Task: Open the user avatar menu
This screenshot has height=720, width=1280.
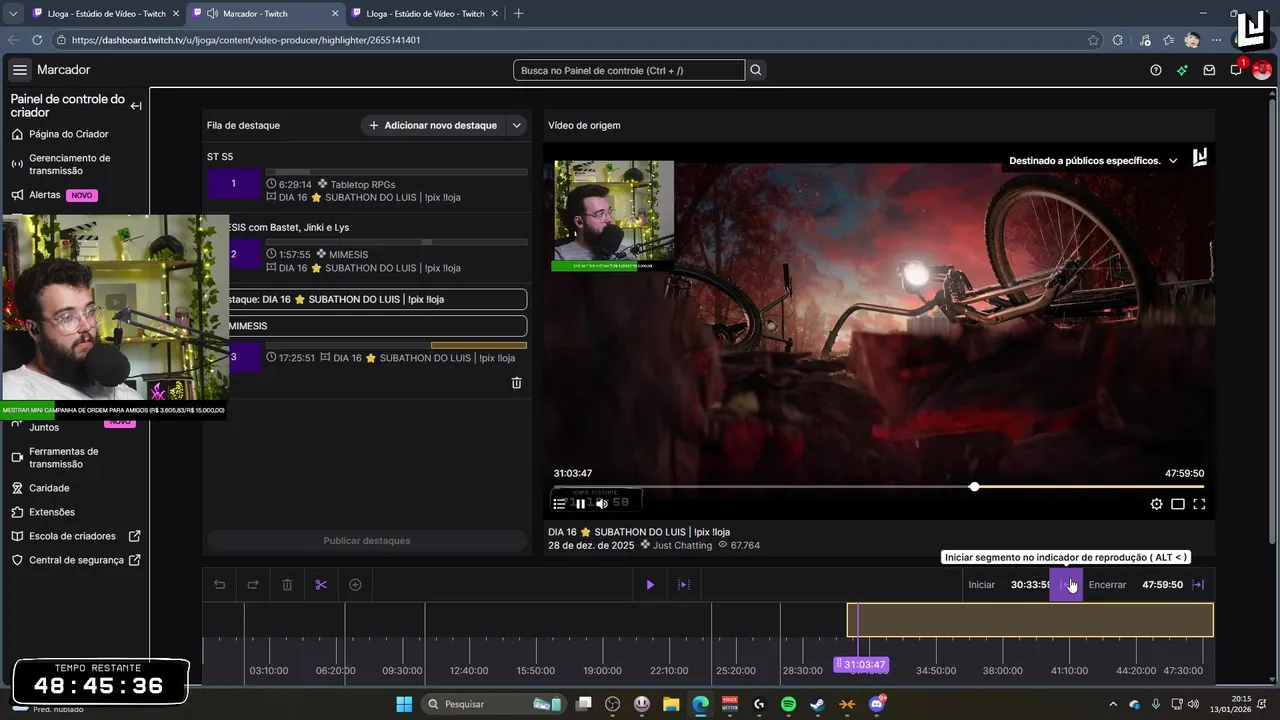Action: click(x=1262, y=70)
